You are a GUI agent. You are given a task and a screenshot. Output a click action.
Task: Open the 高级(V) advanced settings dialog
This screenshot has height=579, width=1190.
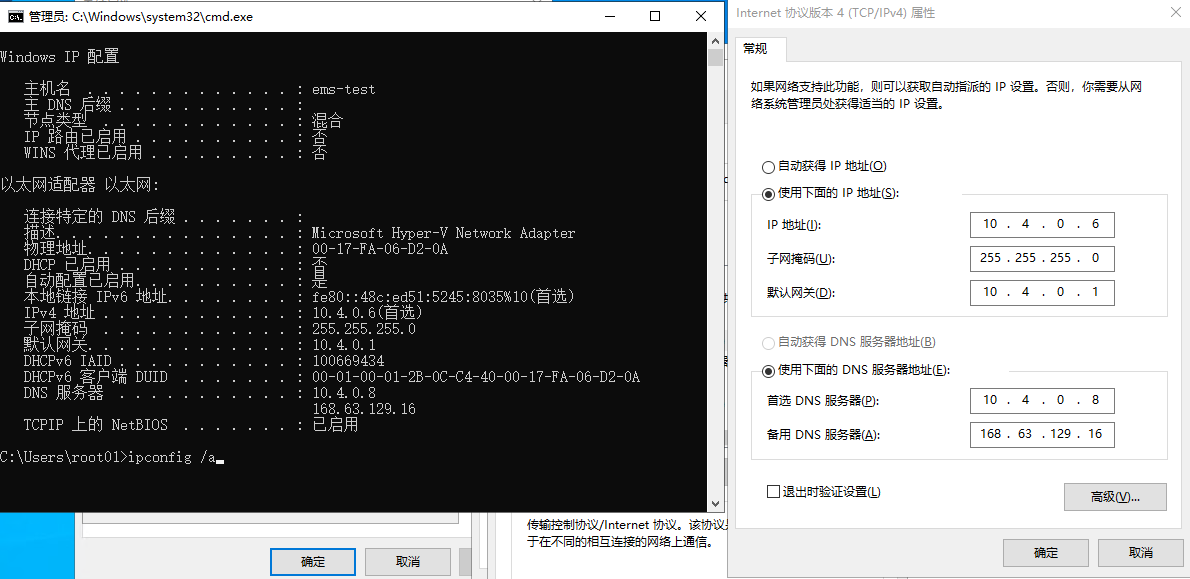[x=1115, y=496]
